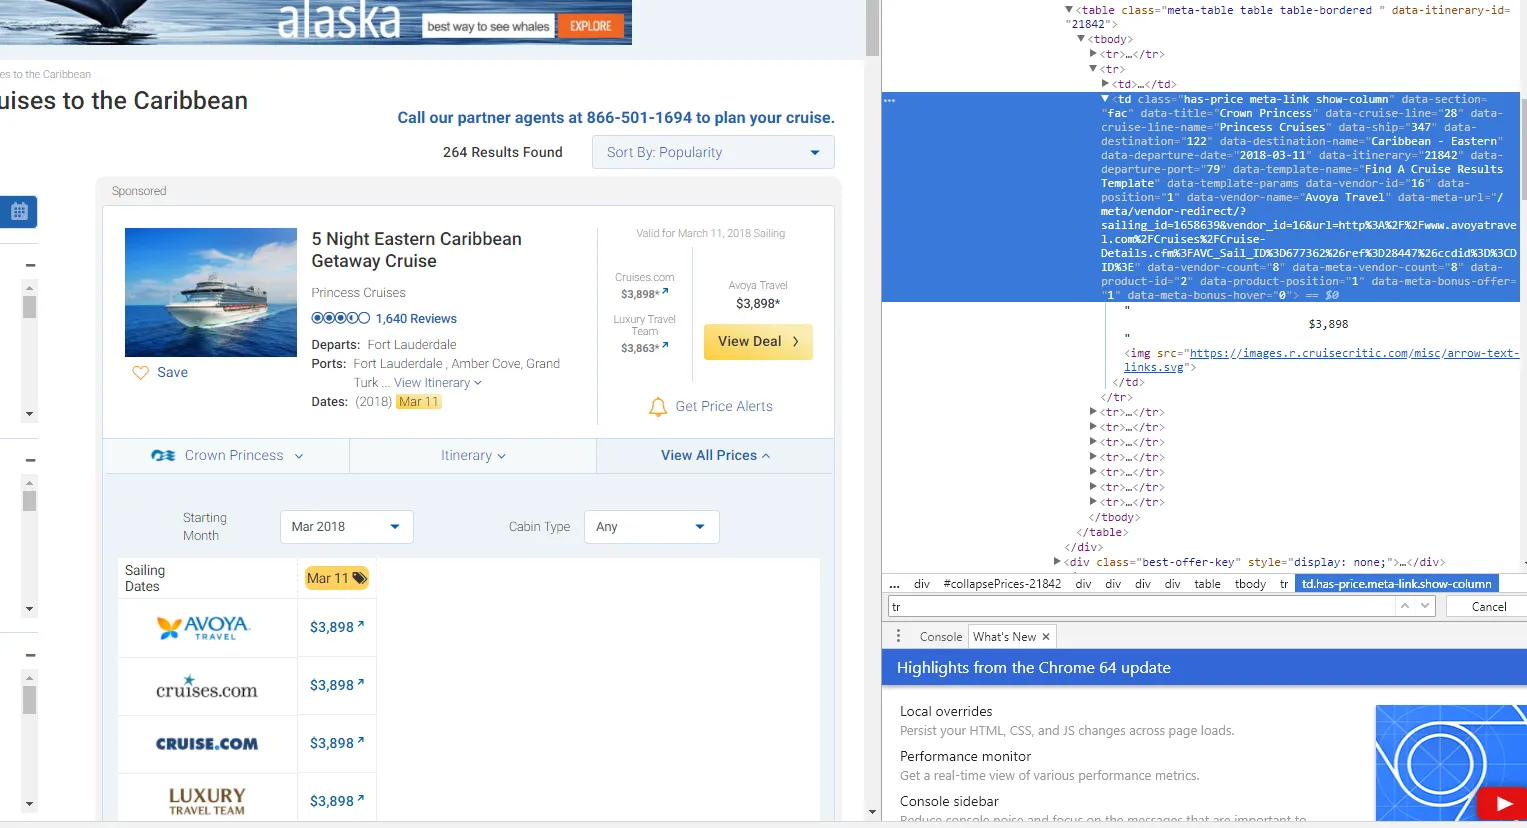Screen dimensions: 1527x828
Task: Click the View Deal button
Action: point(758,342)
